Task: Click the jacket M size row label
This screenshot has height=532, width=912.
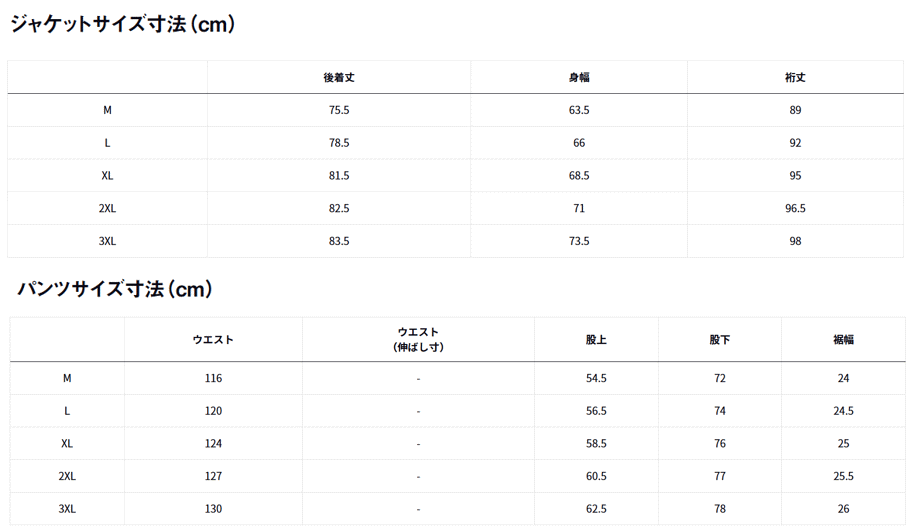Action: (x=108, y=110)
